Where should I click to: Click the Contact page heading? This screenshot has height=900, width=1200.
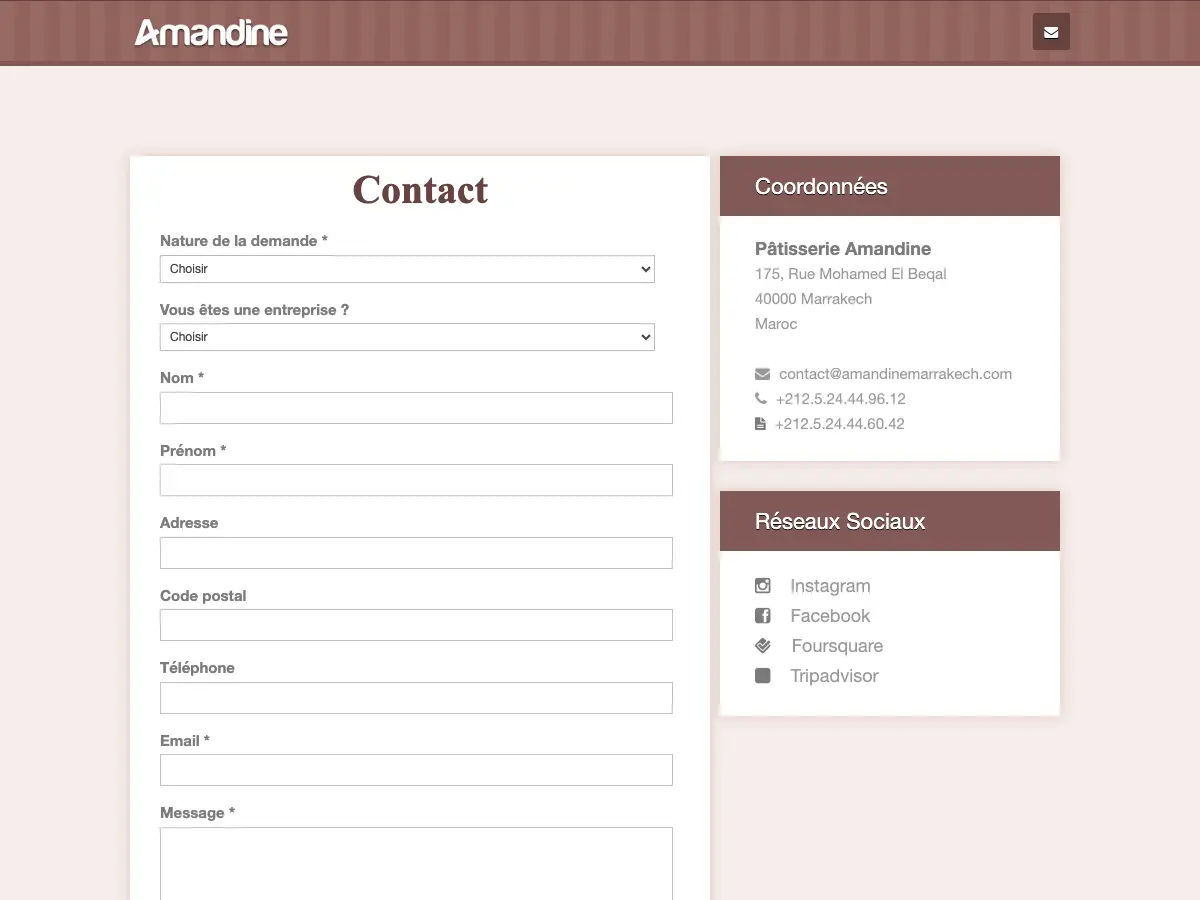[x=420, y=190]
